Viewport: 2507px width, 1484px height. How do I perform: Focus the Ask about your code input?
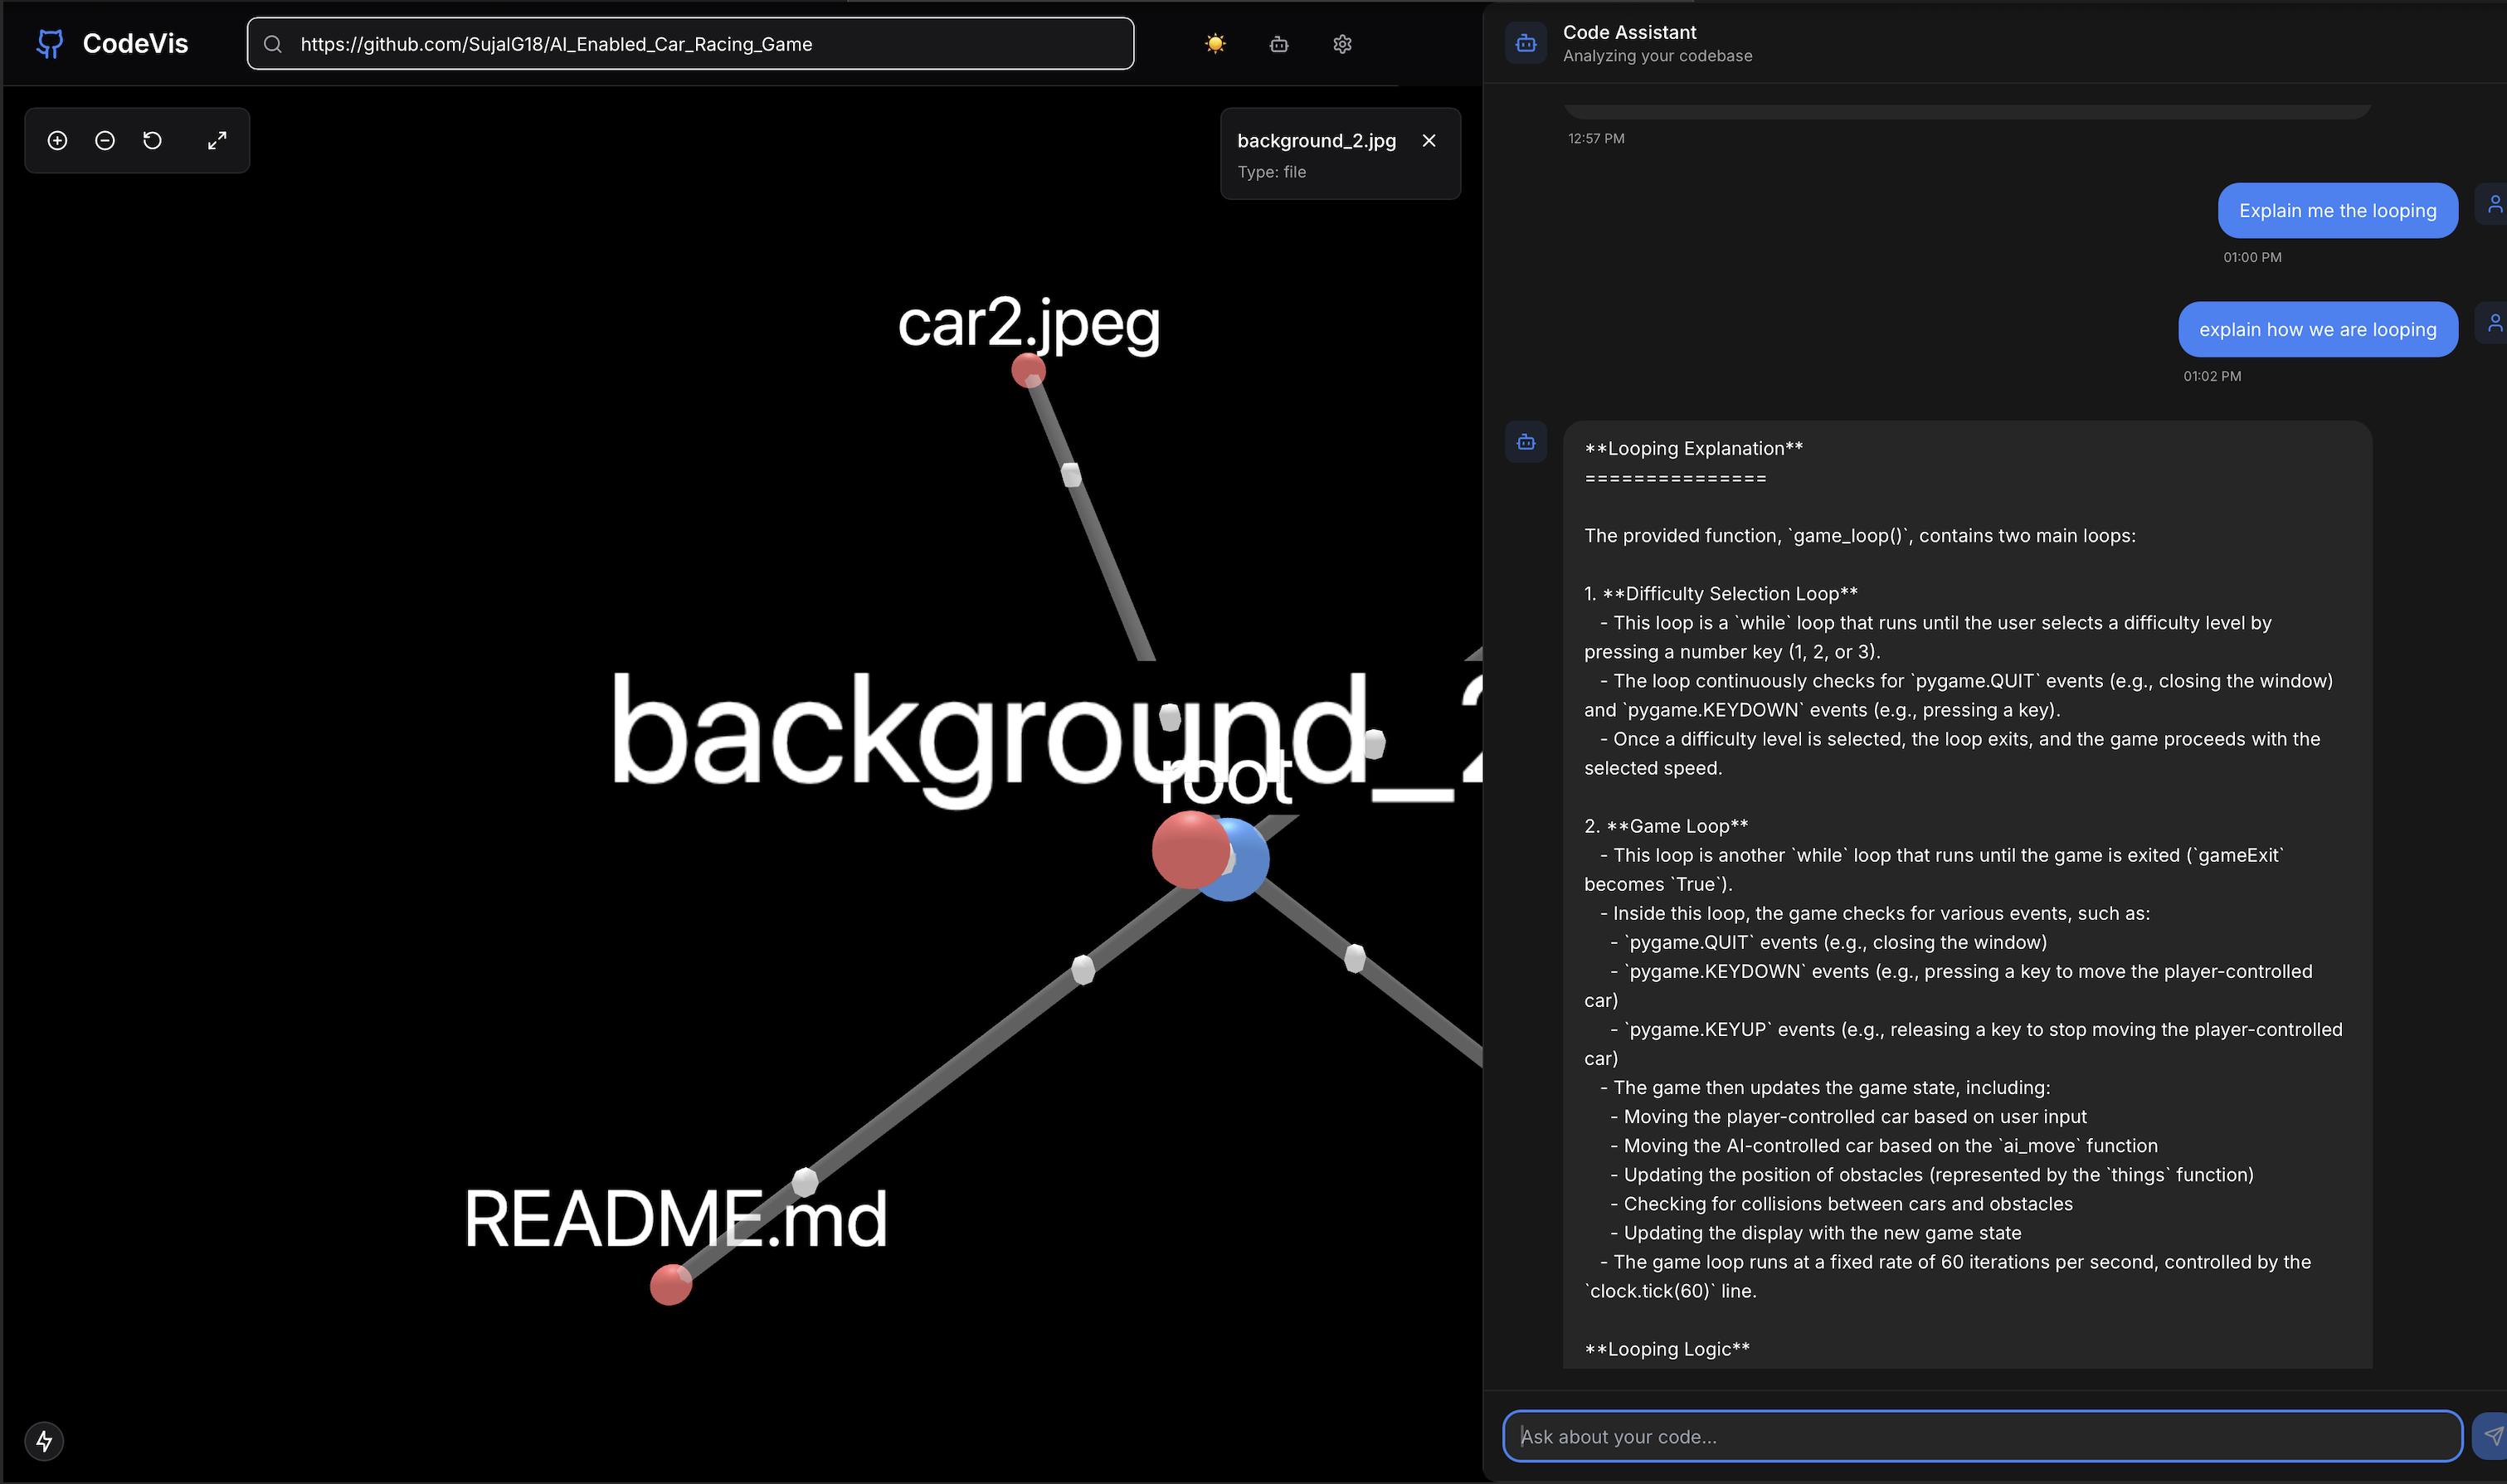(1980, 1436)
